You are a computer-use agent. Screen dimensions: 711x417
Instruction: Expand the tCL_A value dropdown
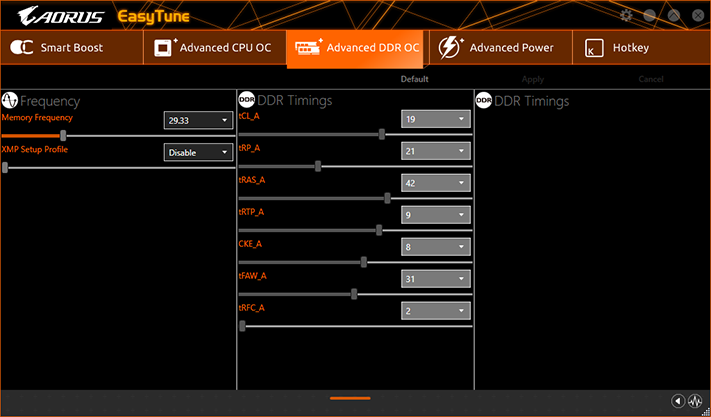(435, 119)
